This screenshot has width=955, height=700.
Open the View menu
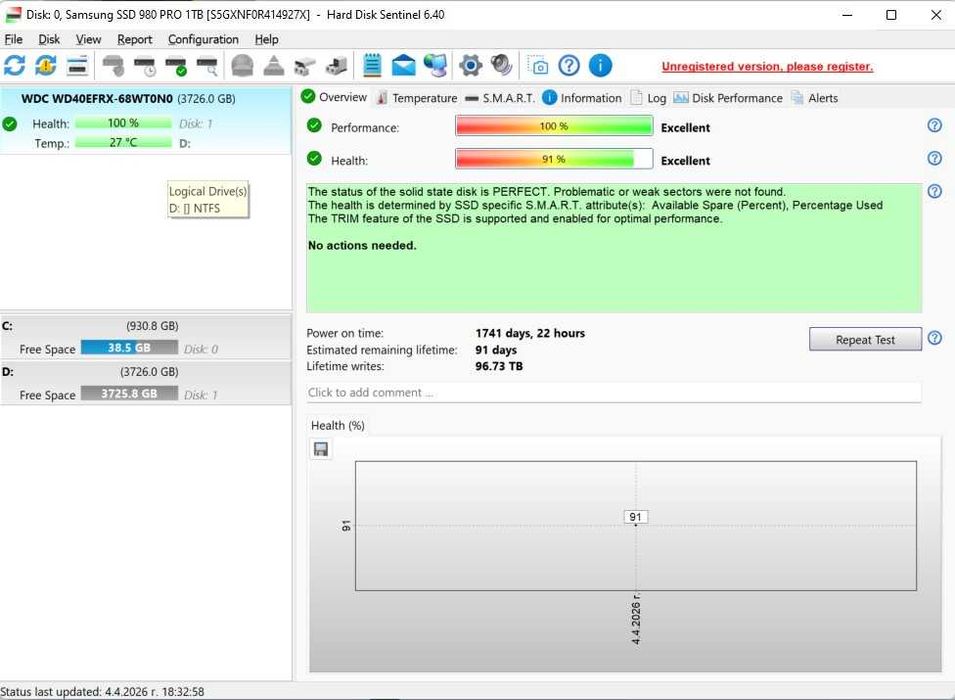[88, 39]
